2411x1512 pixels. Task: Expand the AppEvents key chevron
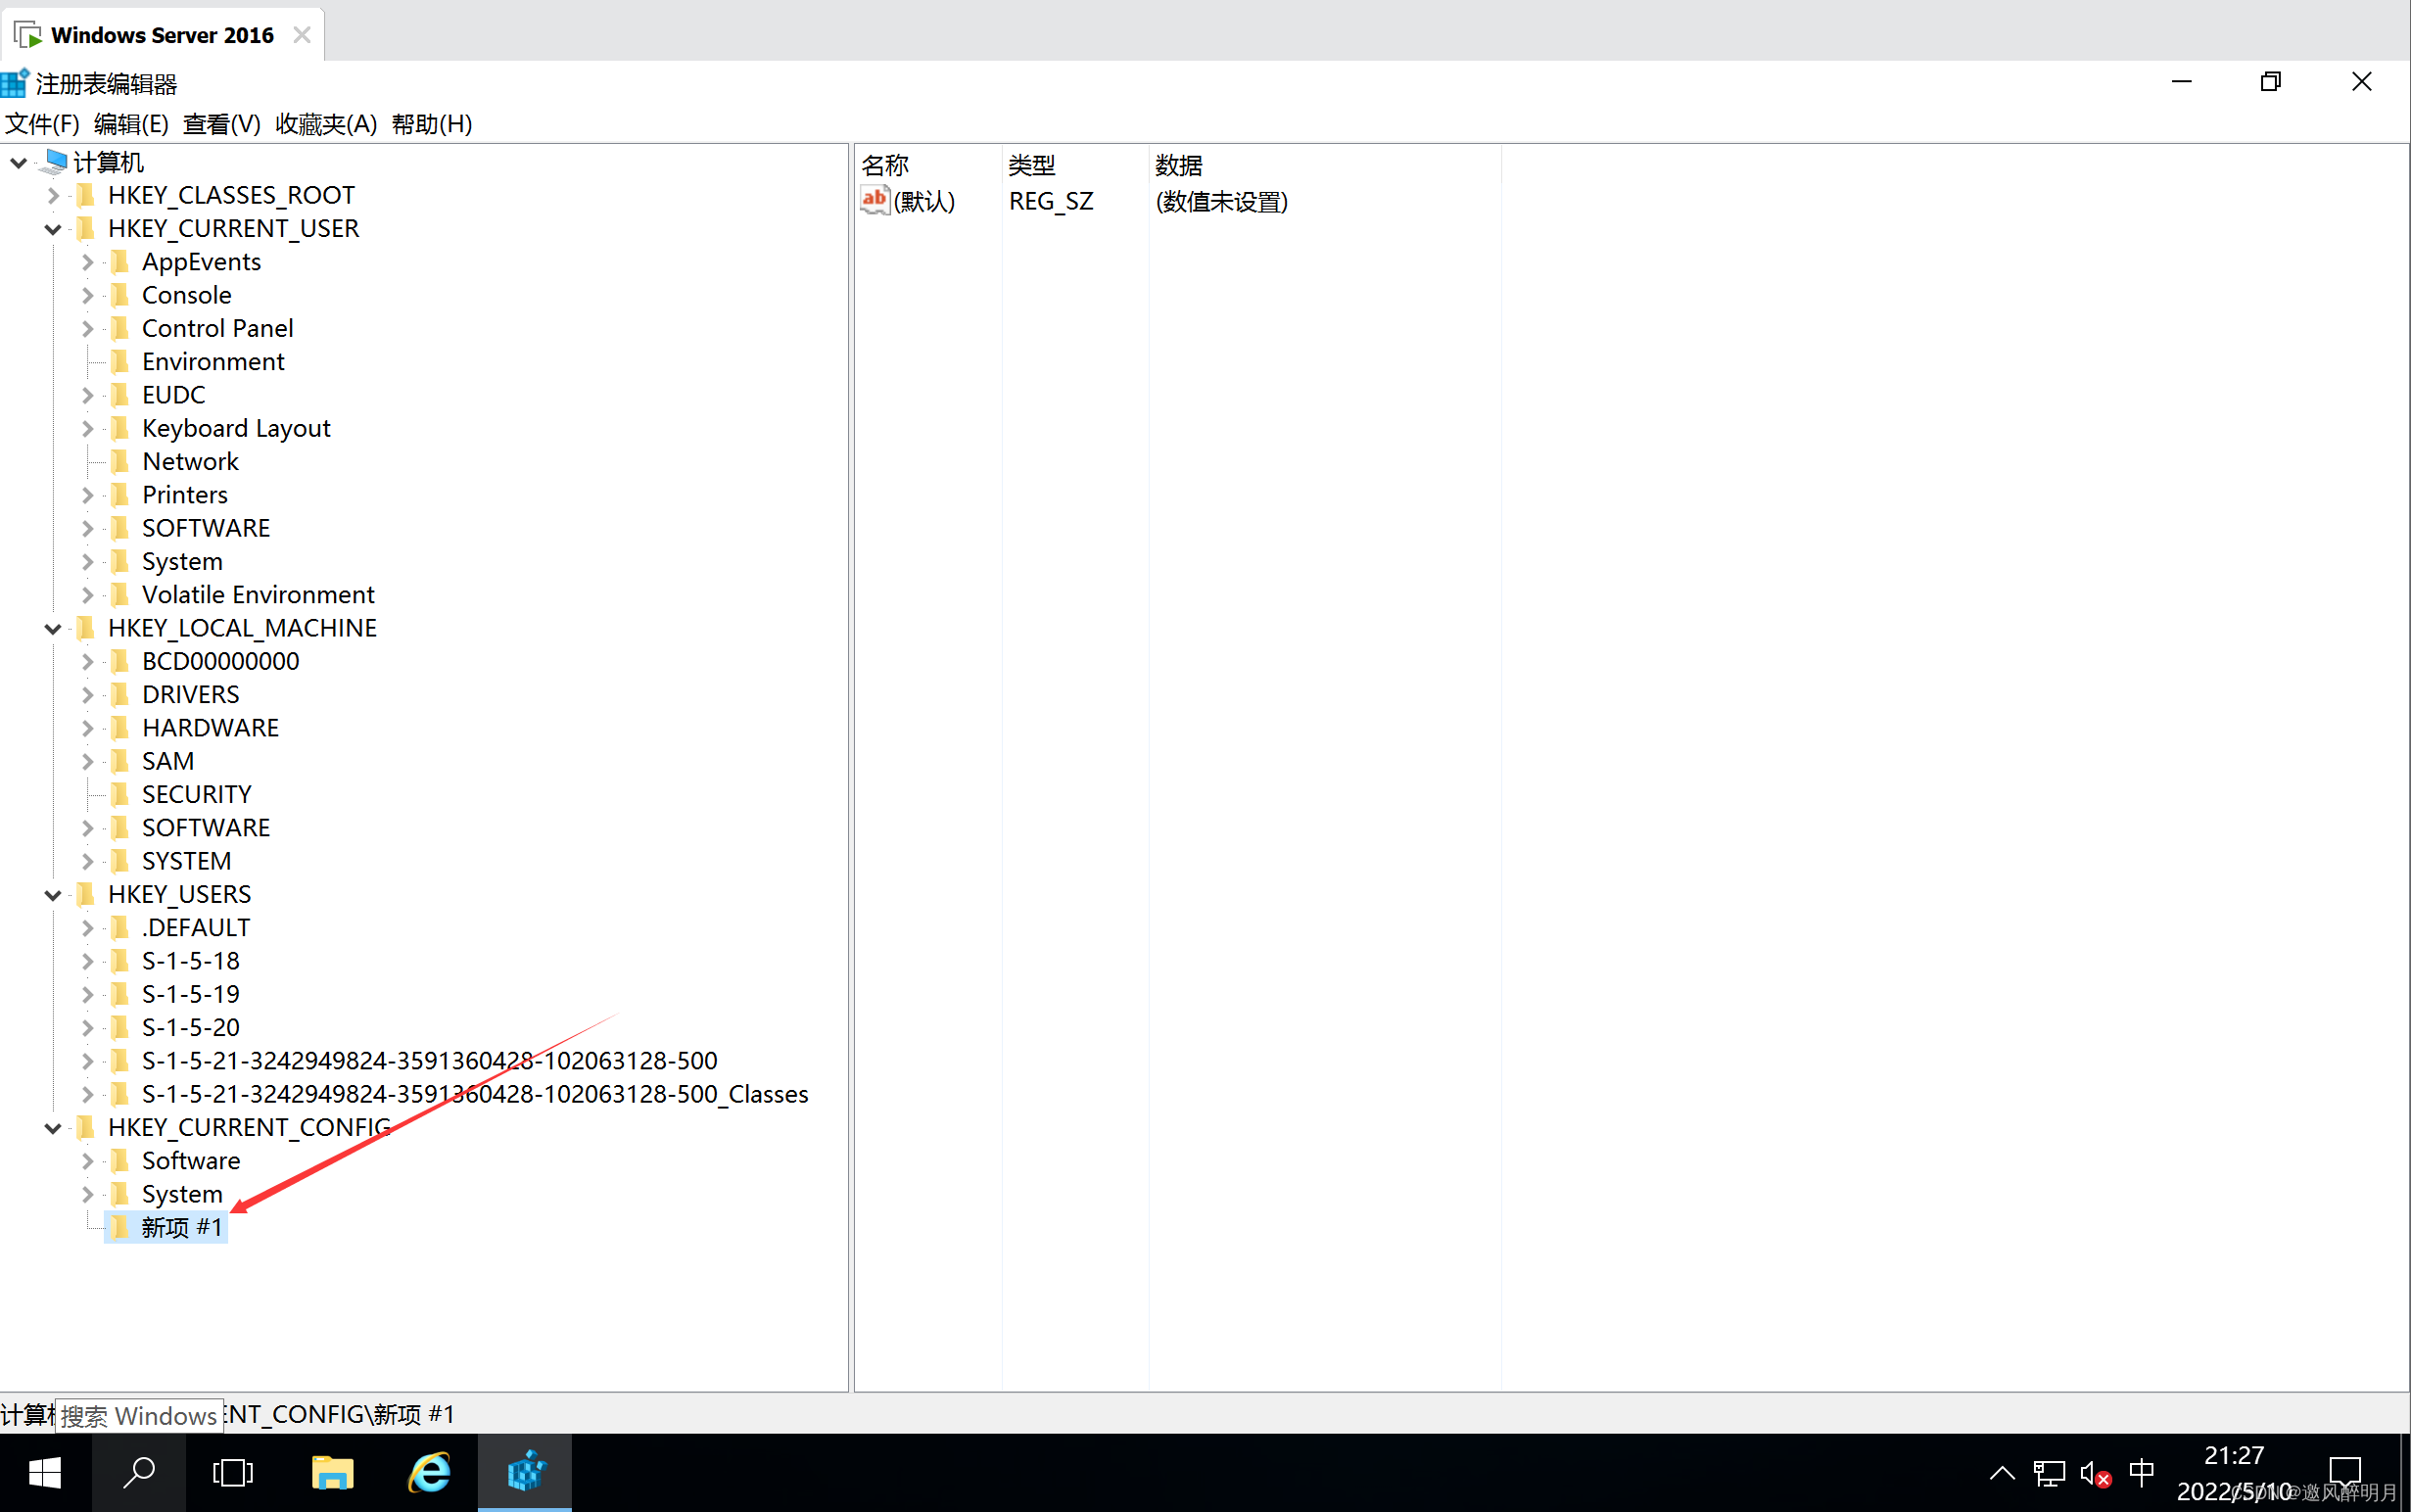(87, 262)
